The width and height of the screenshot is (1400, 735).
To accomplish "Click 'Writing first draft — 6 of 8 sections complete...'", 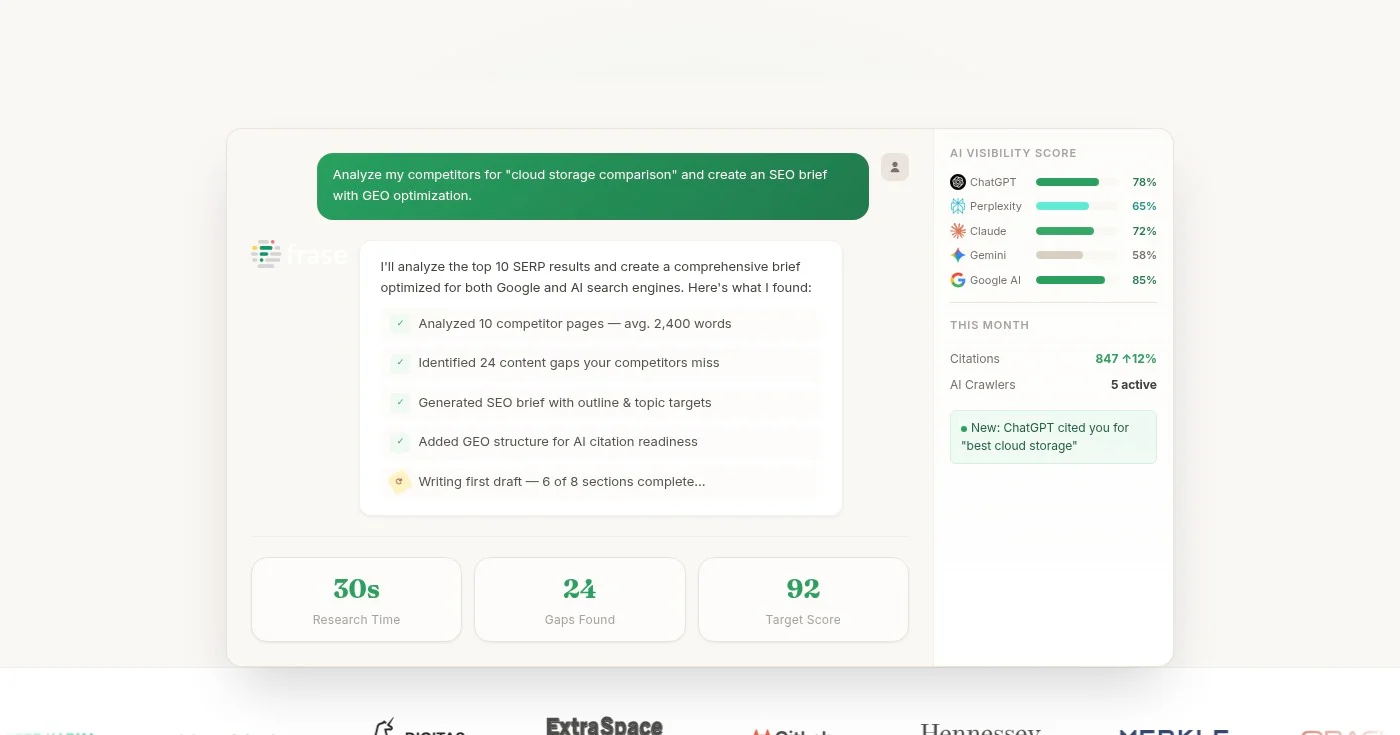I will (562, 481).
